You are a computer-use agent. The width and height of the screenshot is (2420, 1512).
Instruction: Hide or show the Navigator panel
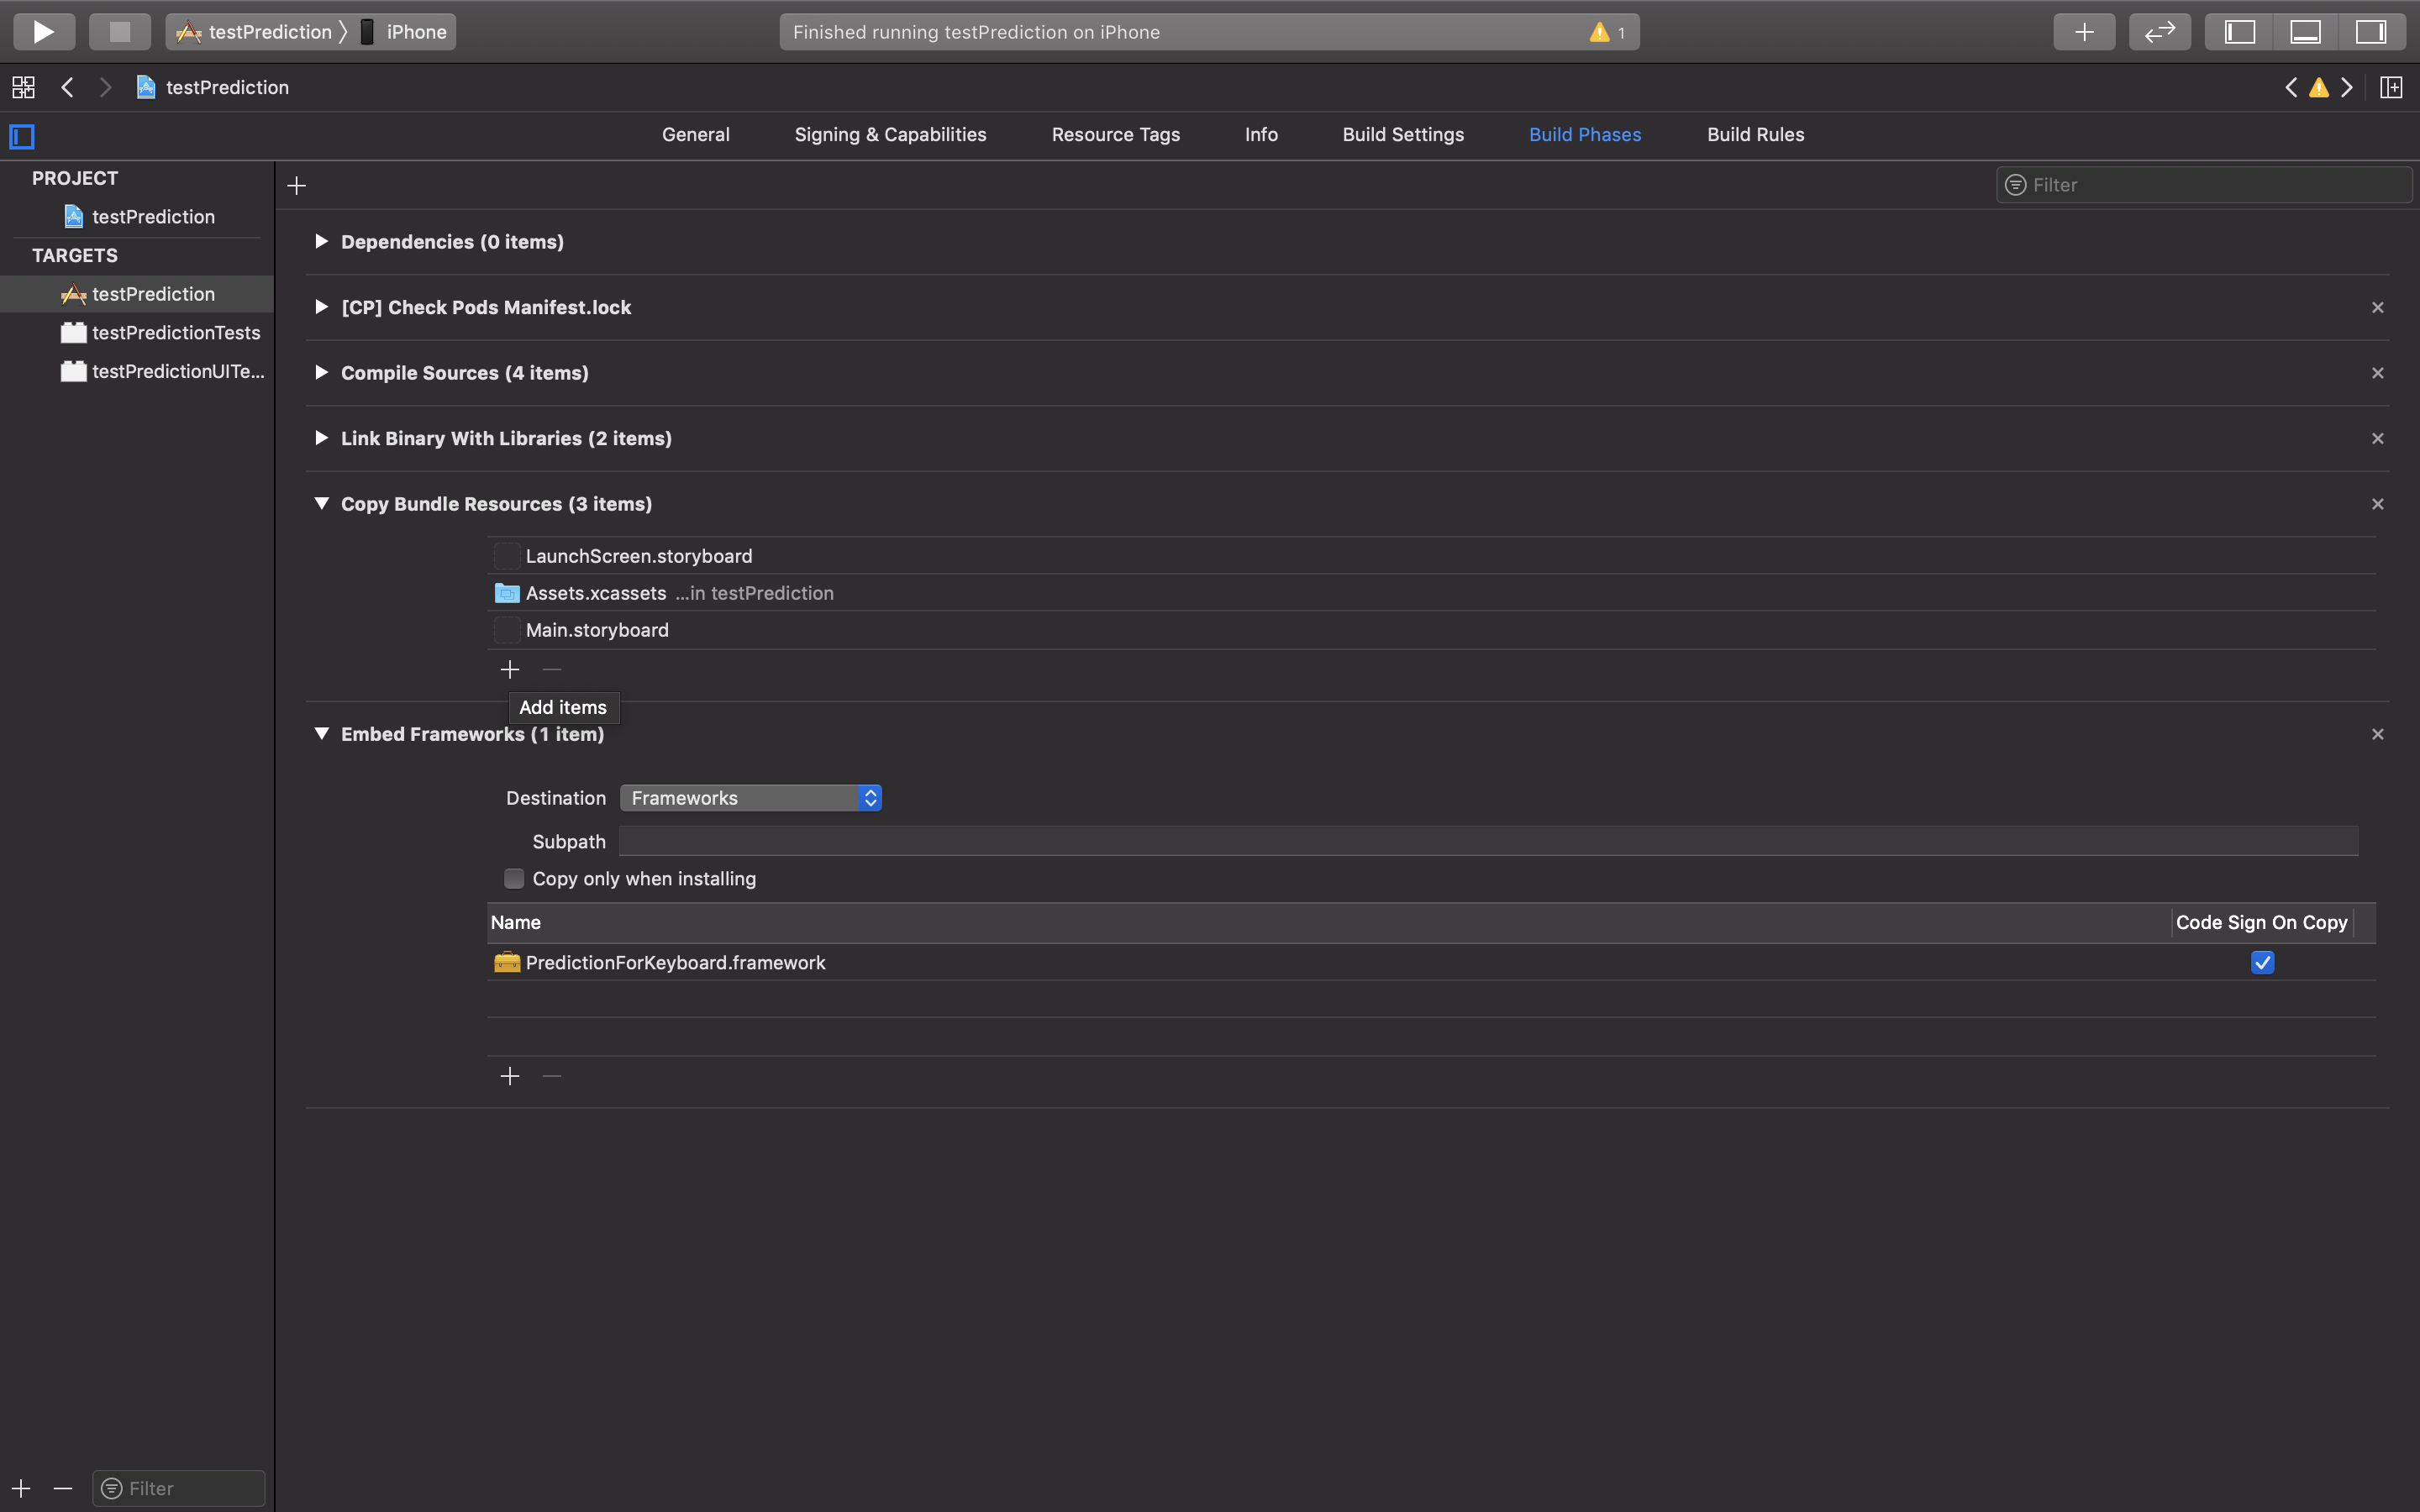pos(2239,32)
